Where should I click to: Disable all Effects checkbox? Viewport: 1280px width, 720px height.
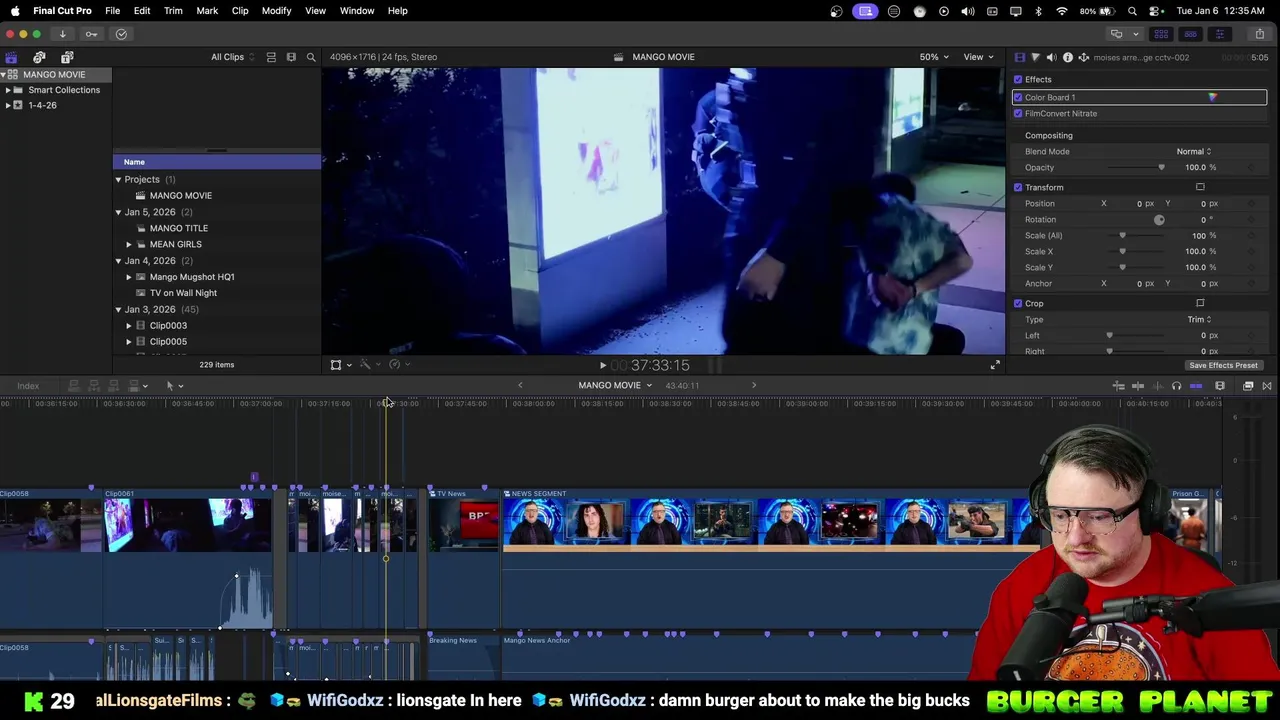click(x=1018, y=79)
